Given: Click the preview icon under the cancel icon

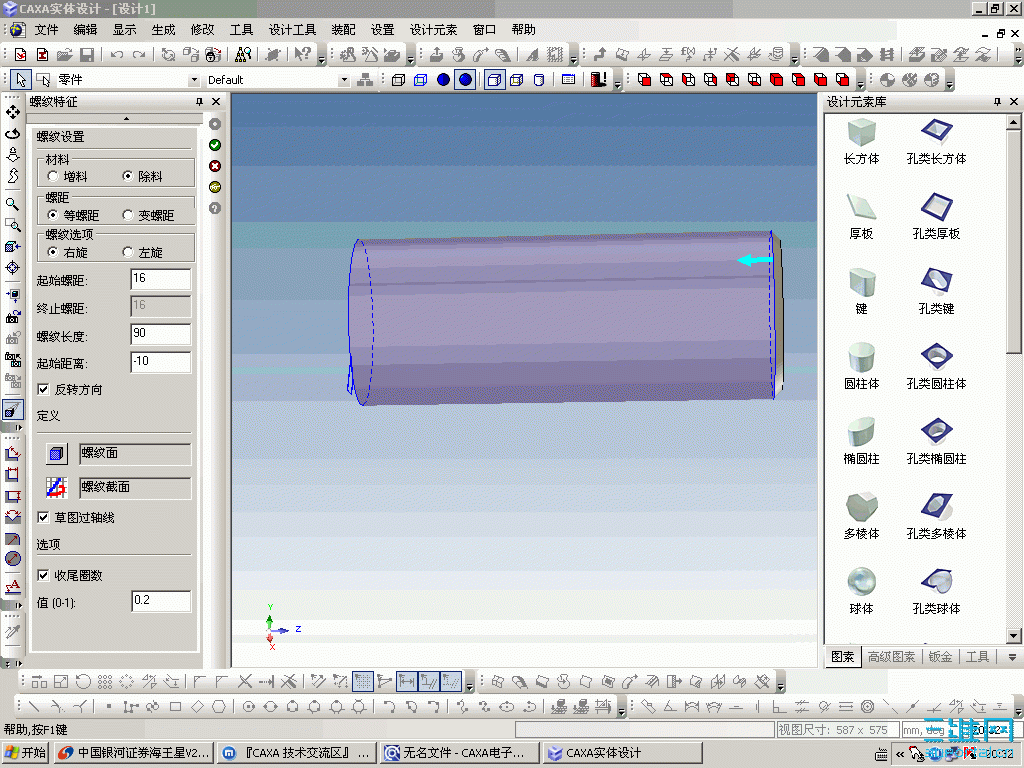Looking at the screenshot, I should [215, 187].
